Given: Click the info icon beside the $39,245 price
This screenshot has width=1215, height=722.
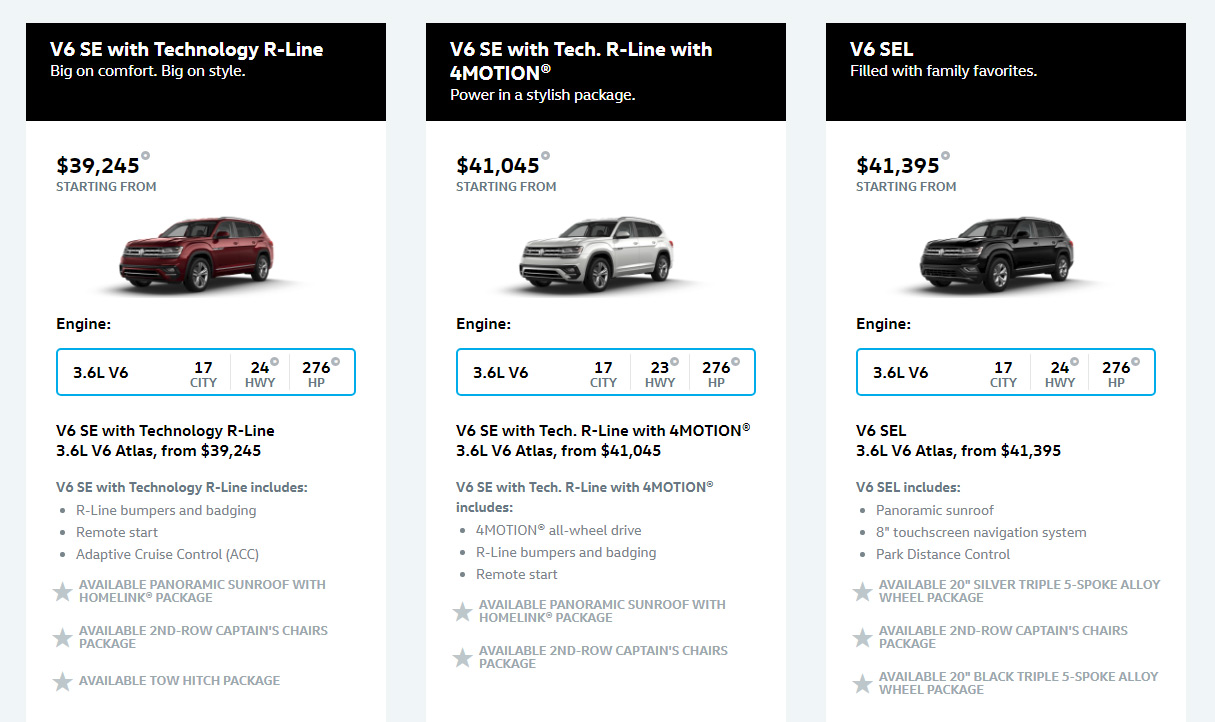Looking at the screenshot, I should pos(145,156).
